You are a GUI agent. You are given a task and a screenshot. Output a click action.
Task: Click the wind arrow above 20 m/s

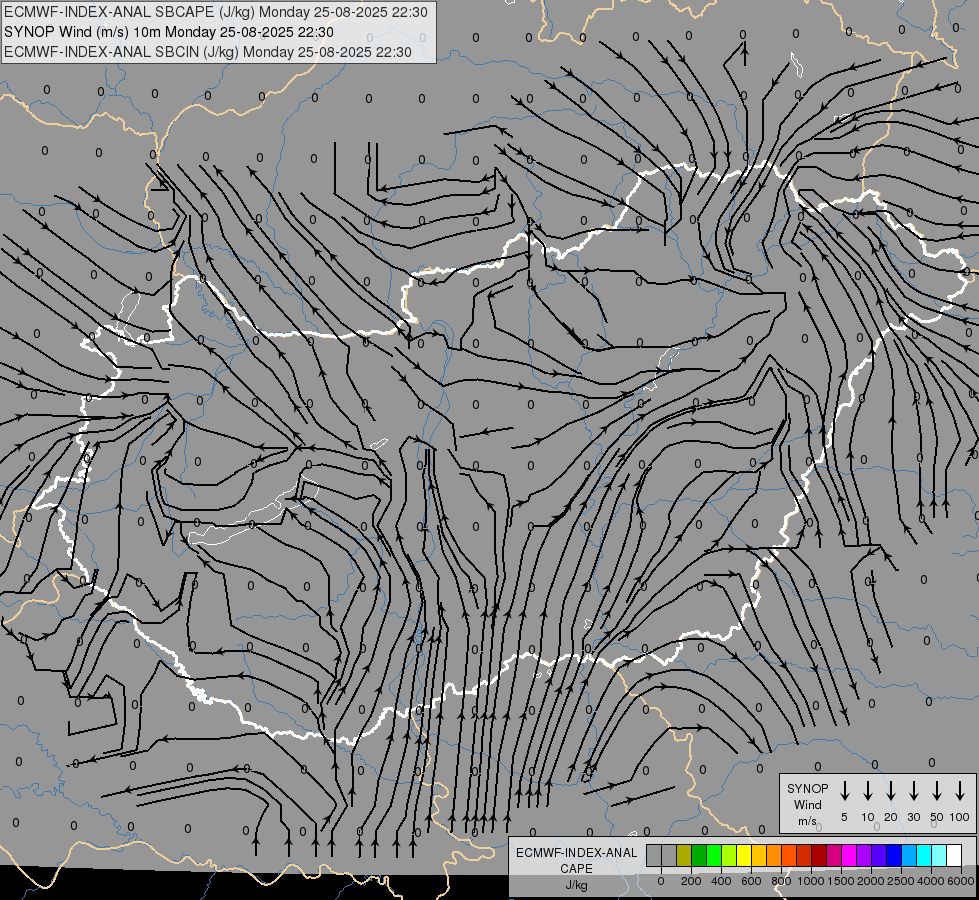(890, 791)
